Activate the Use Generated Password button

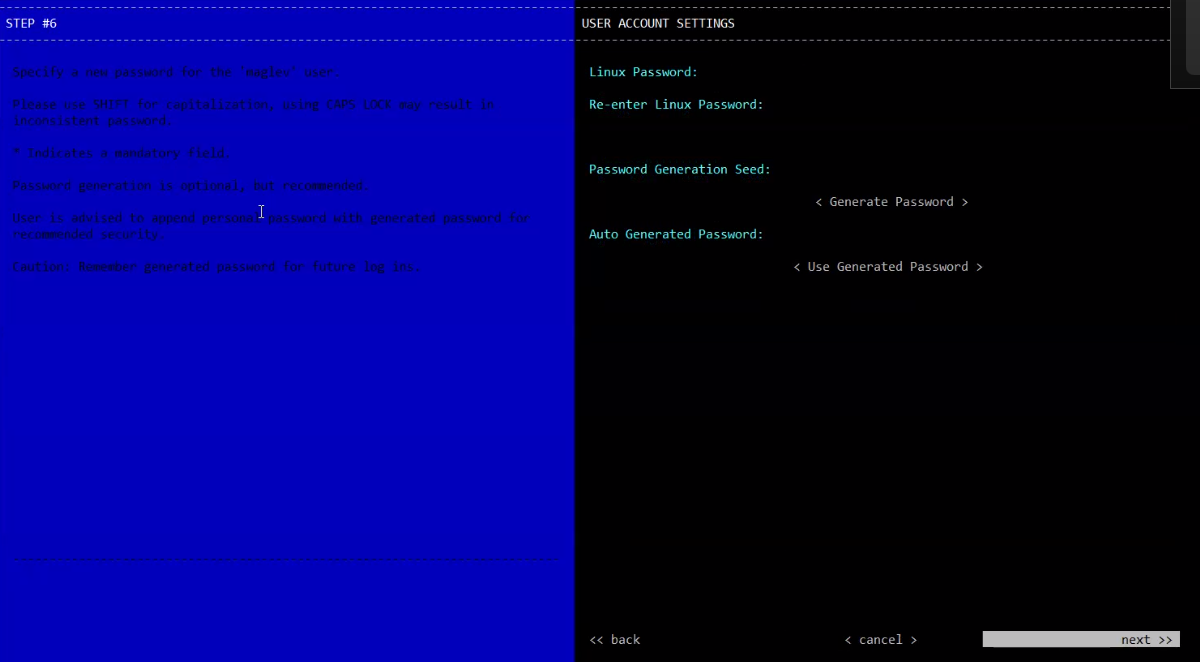coord(888,267)
